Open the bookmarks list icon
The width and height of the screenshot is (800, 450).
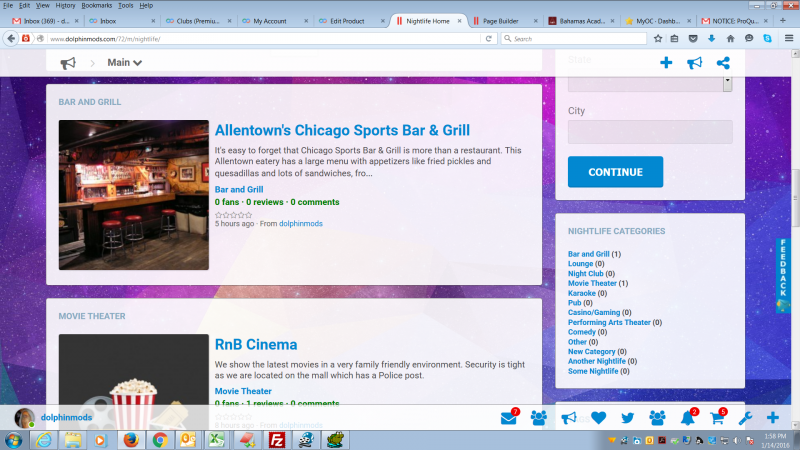tap(674, 38)
